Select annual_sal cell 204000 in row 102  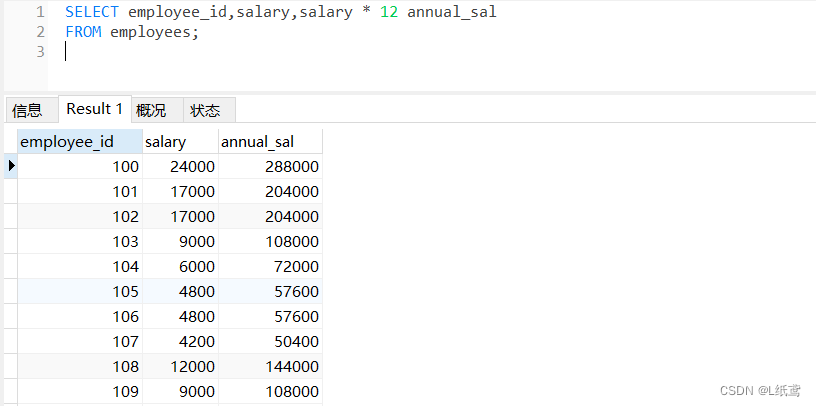tap(270, 217)
